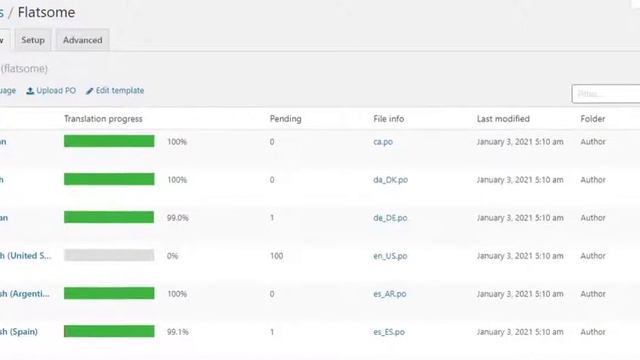640x360 pixels.
Task: Click last modified date in da_DK.po row
Action: 520,180
